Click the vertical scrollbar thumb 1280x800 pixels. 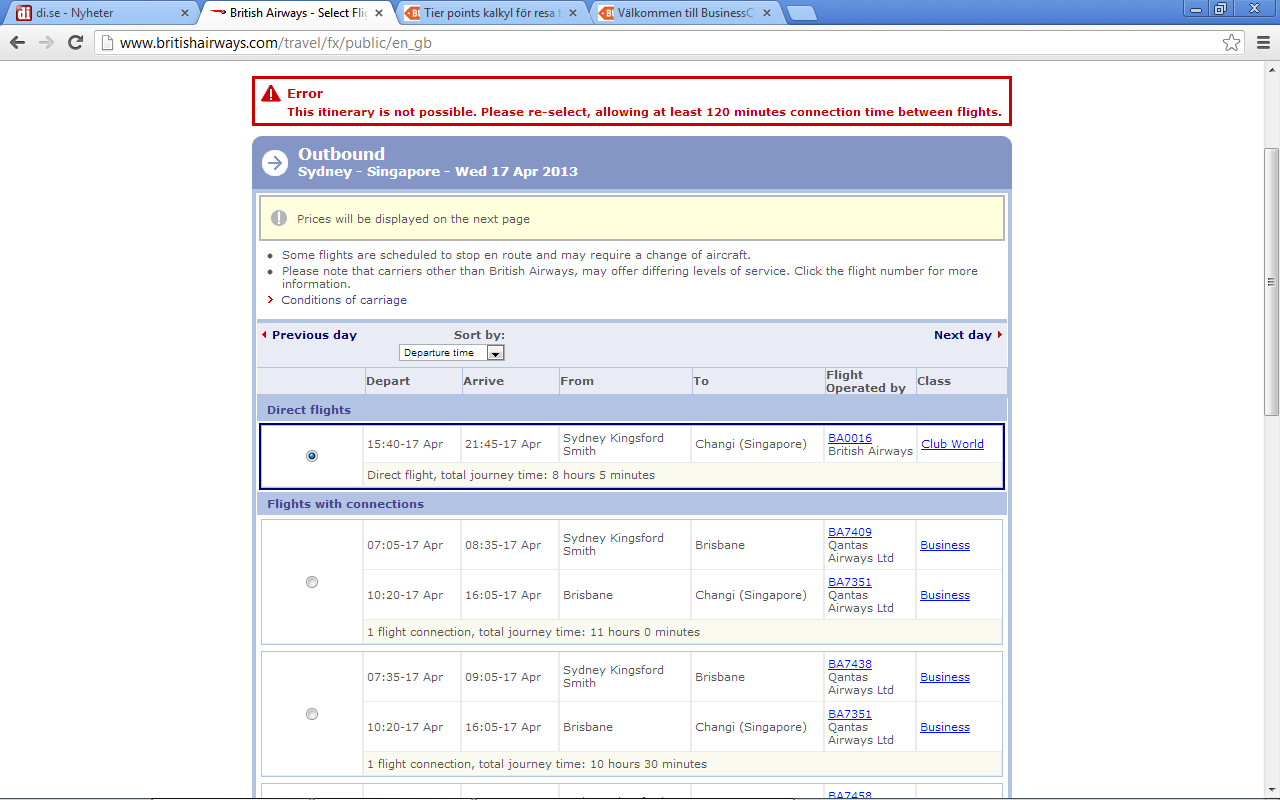pos(1271,282)
